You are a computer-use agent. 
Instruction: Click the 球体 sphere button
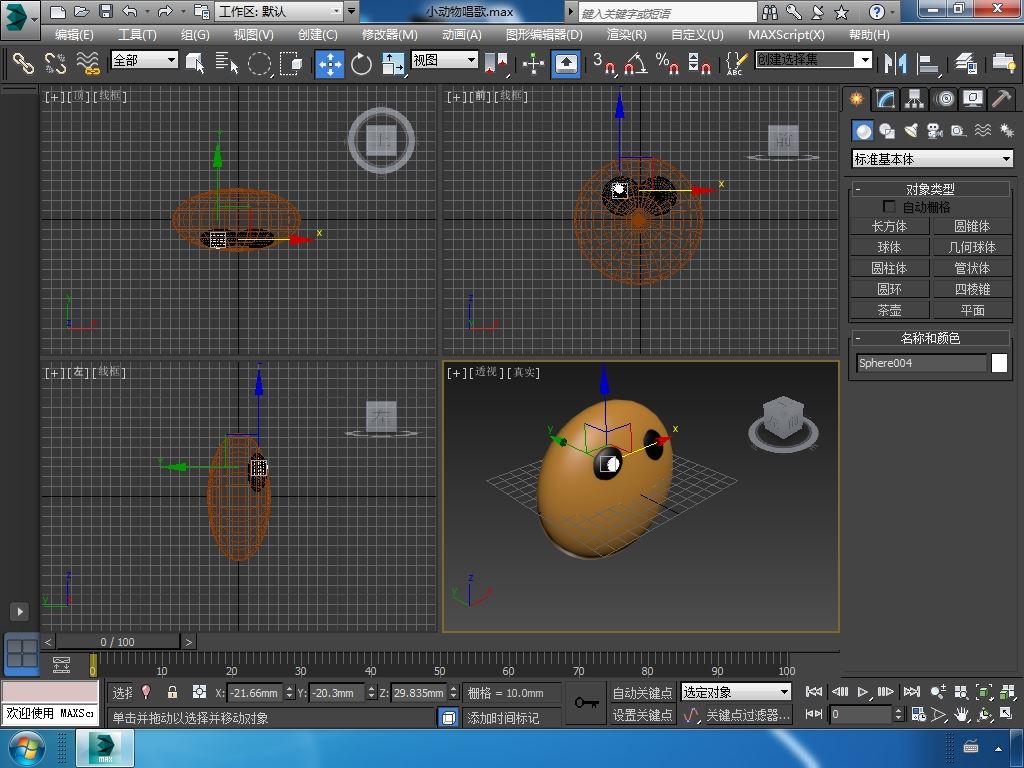tap(889, 247)
